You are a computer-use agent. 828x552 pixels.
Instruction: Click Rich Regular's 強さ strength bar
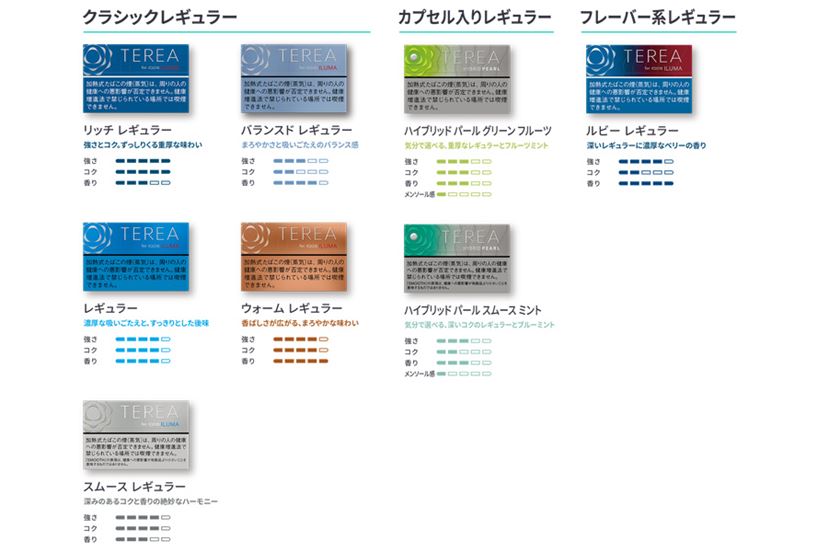pyautogui.click(x=143, y=161)
